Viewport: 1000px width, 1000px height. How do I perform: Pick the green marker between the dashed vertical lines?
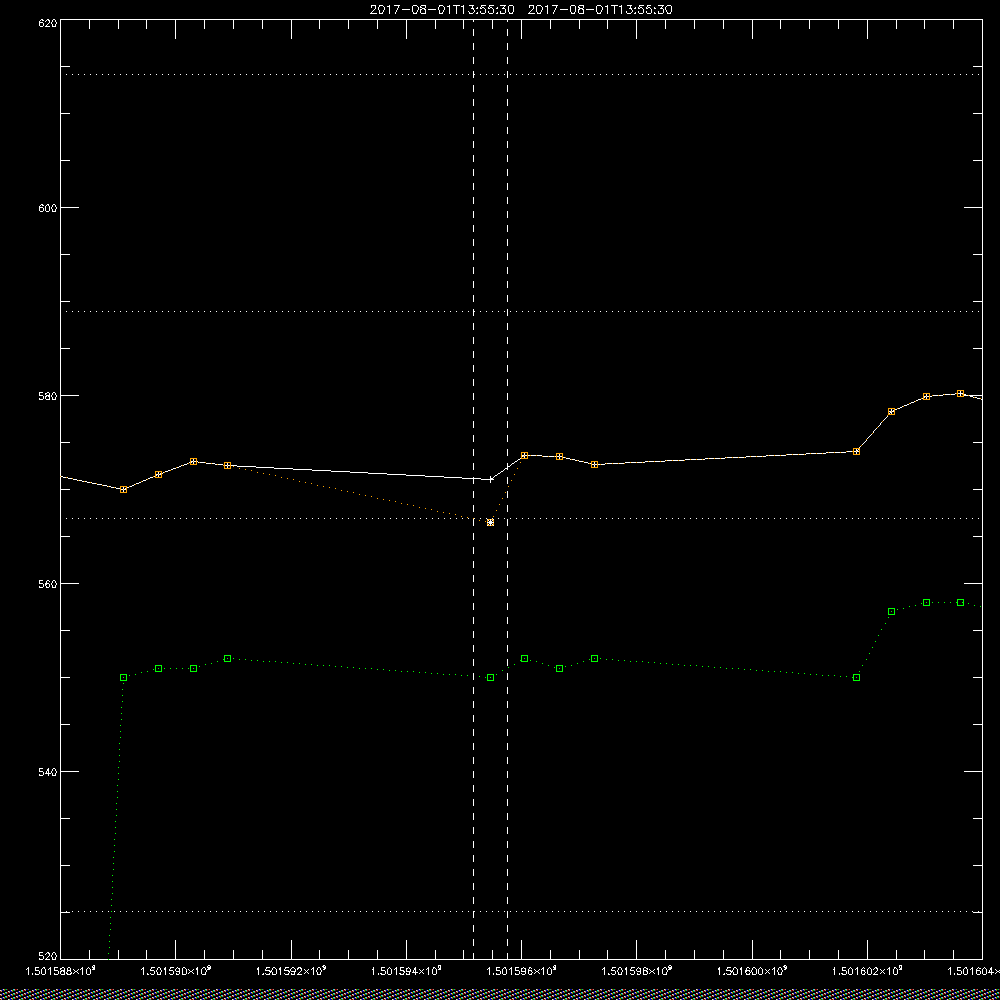(490, 677)
